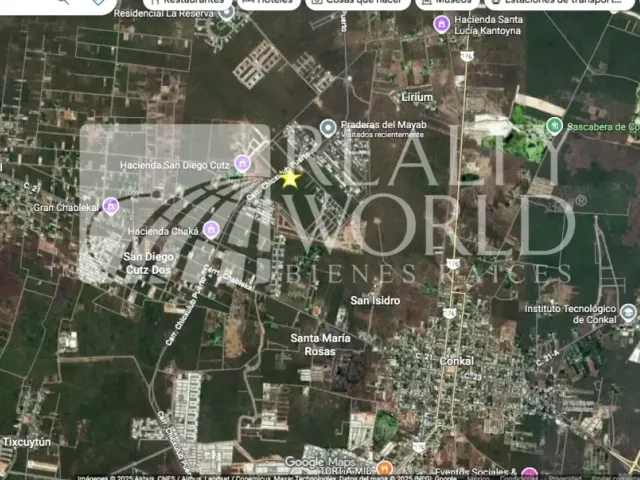Open the orange TORTIA MID restaurant pin
The image size is (640, 480).
pyautogui.click(x=385, y=469)
